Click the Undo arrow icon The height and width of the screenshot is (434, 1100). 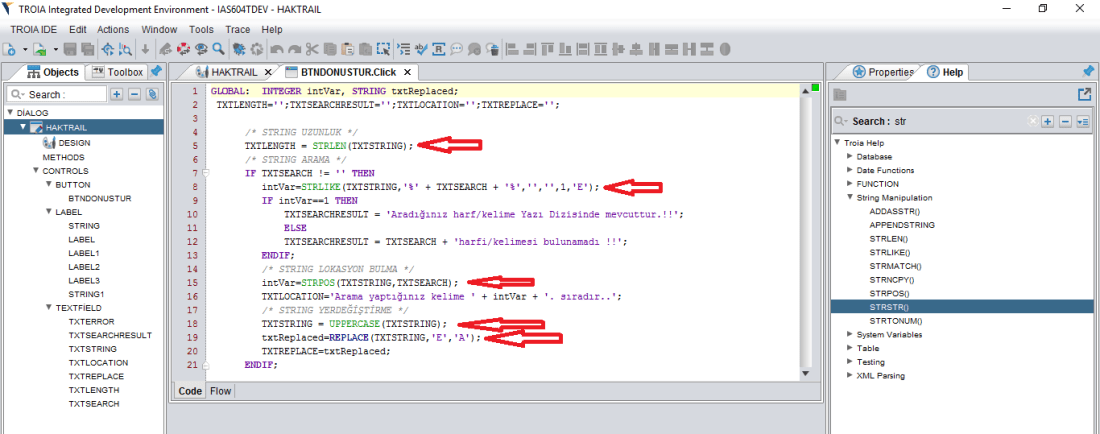point(277,48)
